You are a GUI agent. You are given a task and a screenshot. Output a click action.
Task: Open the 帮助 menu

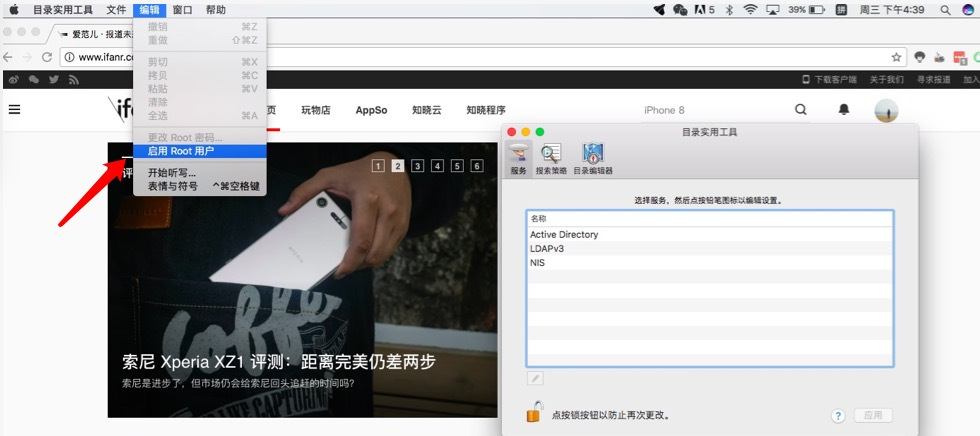click(216, 9)
